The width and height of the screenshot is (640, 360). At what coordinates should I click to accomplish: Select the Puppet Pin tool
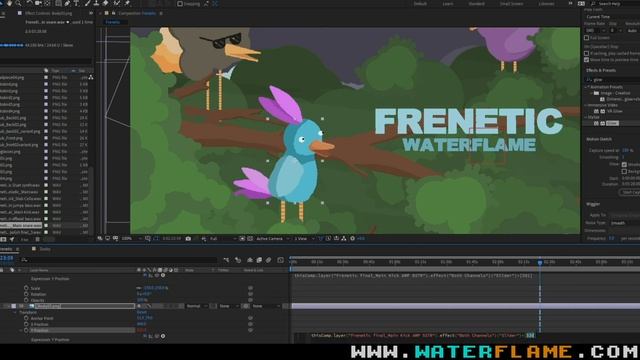tap(127, 3)
